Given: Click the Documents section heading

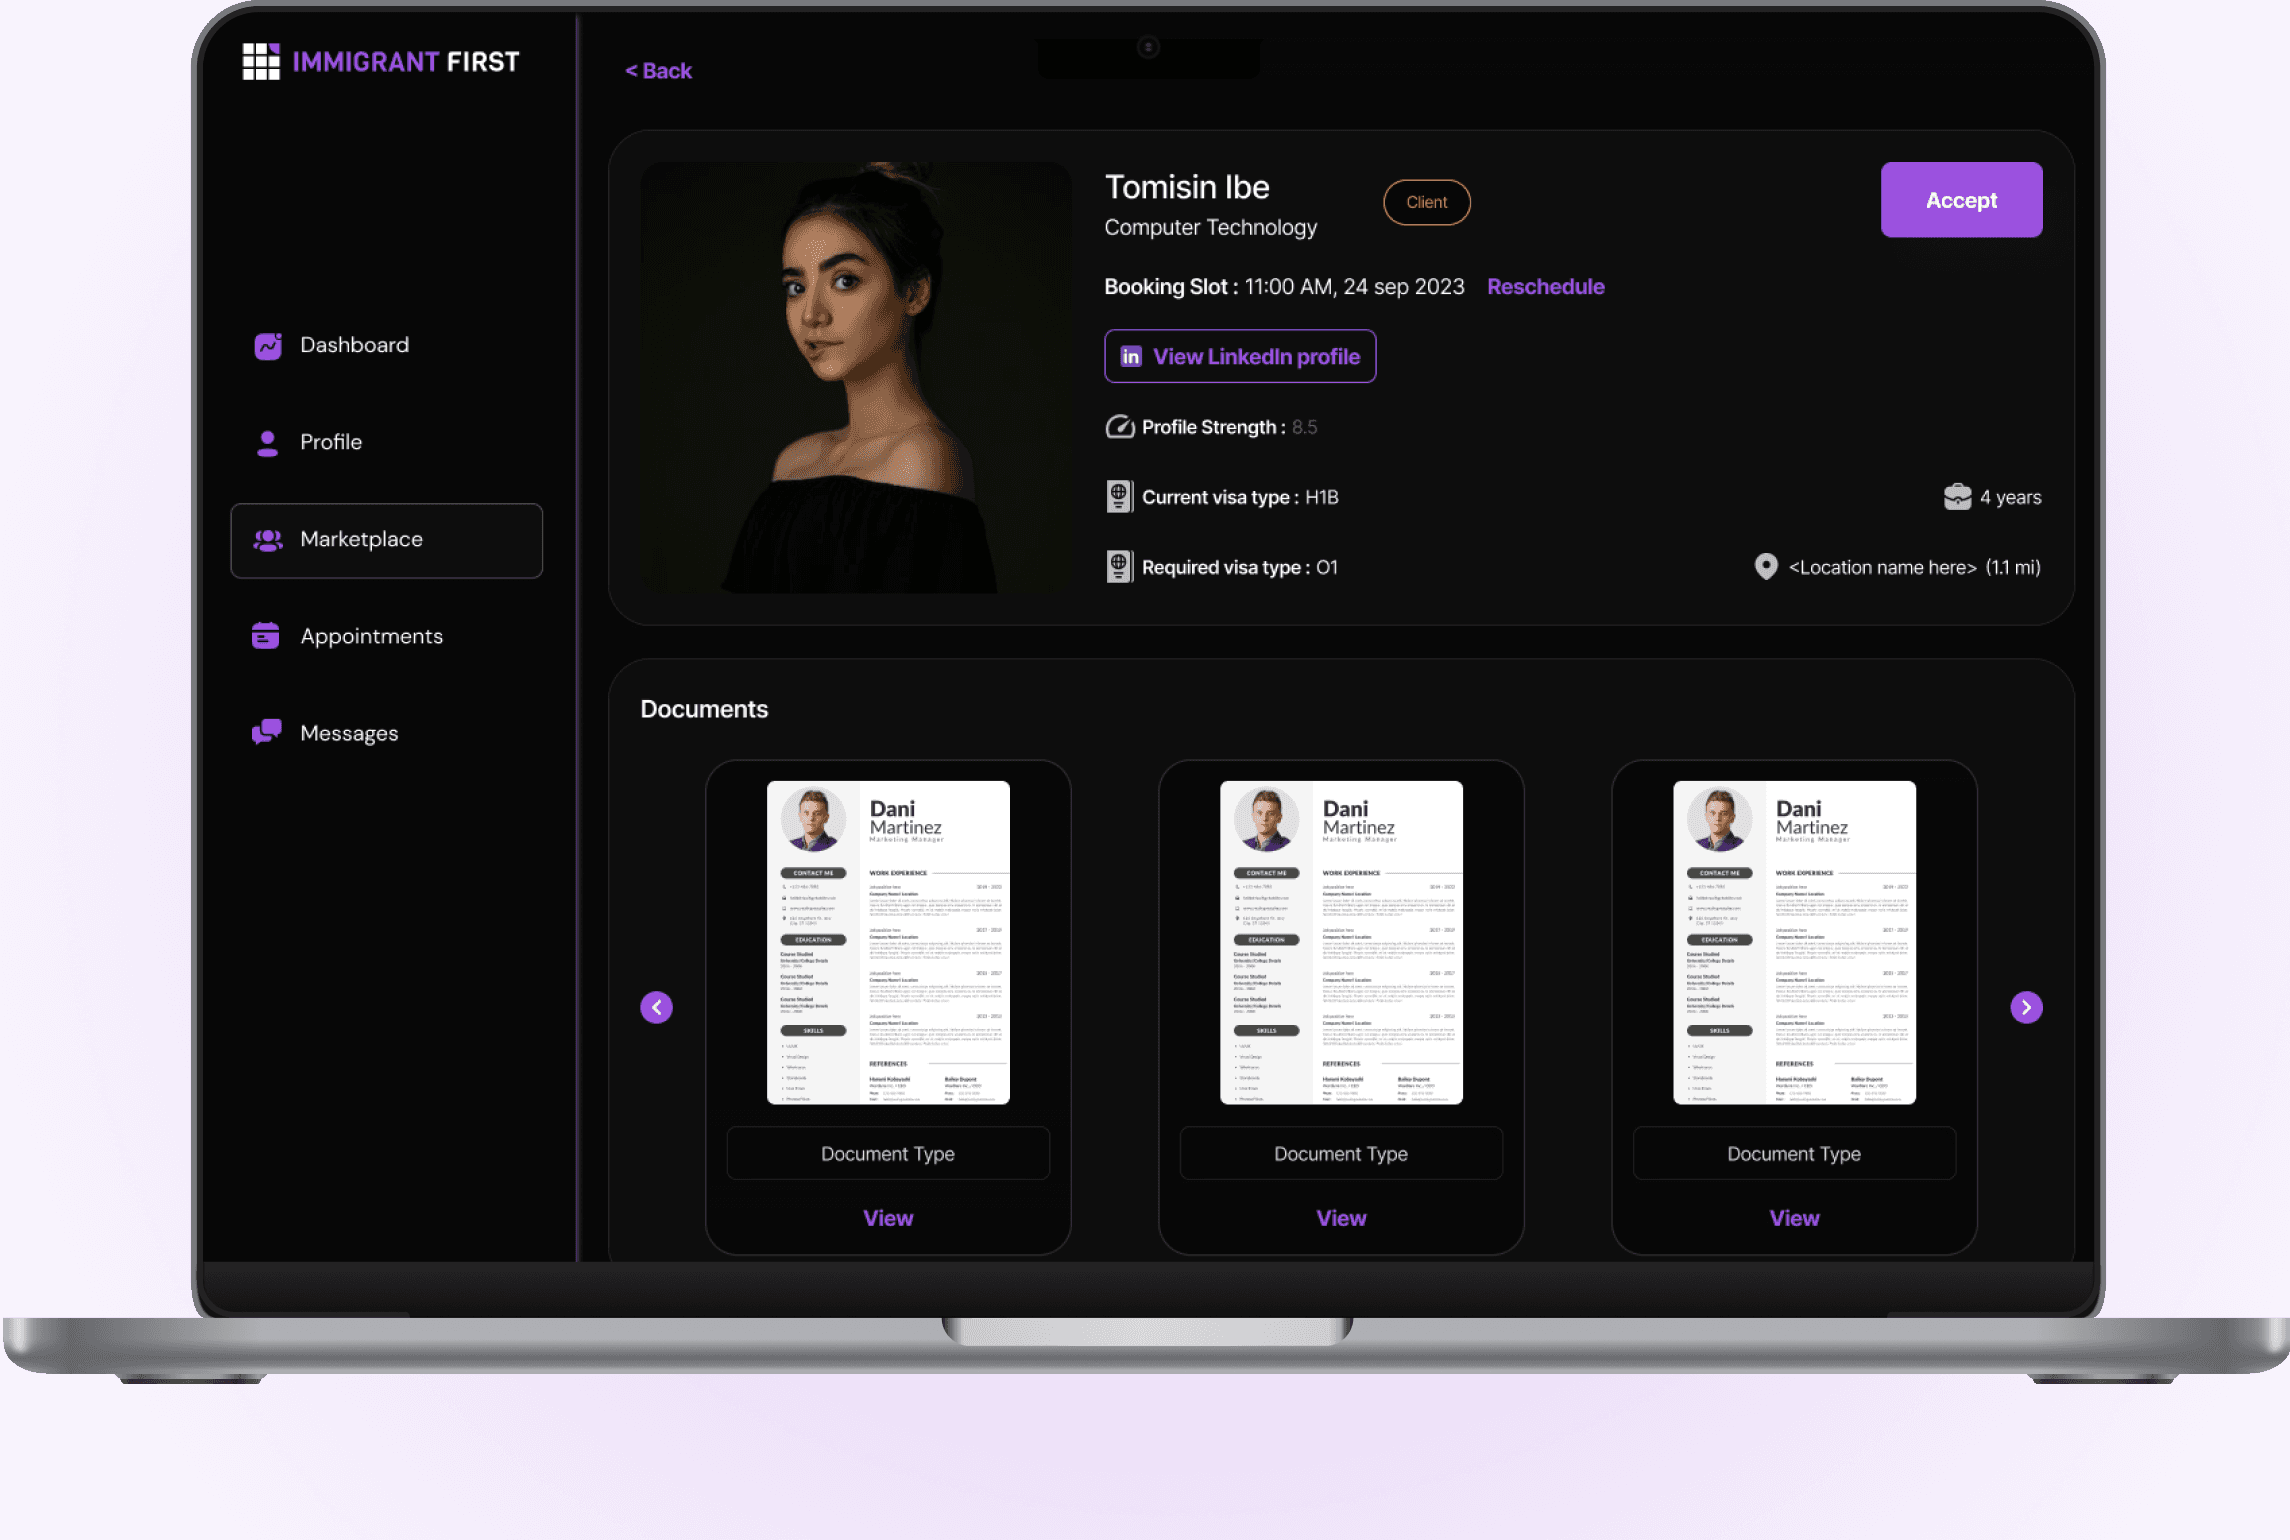Looking at the screenshot, I should click(704, 710).
